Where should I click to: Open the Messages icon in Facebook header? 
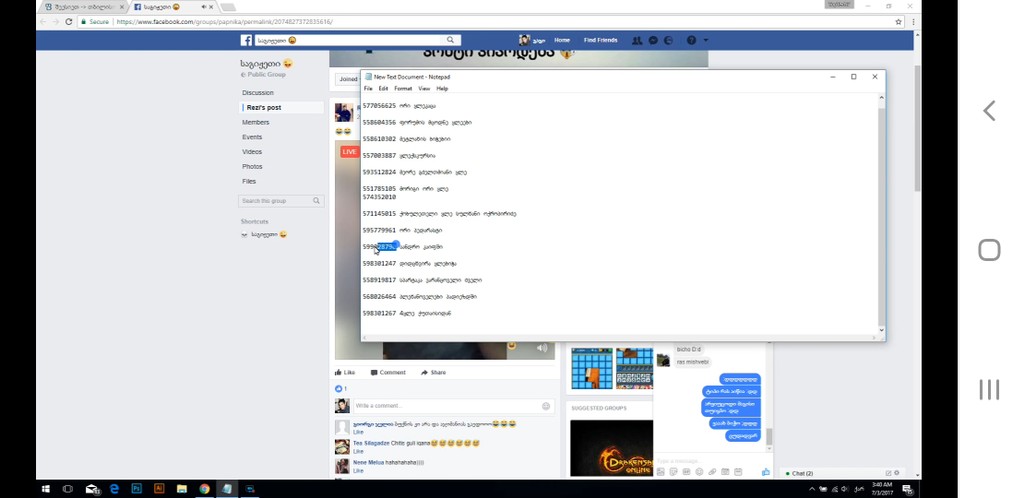point(652,40)
